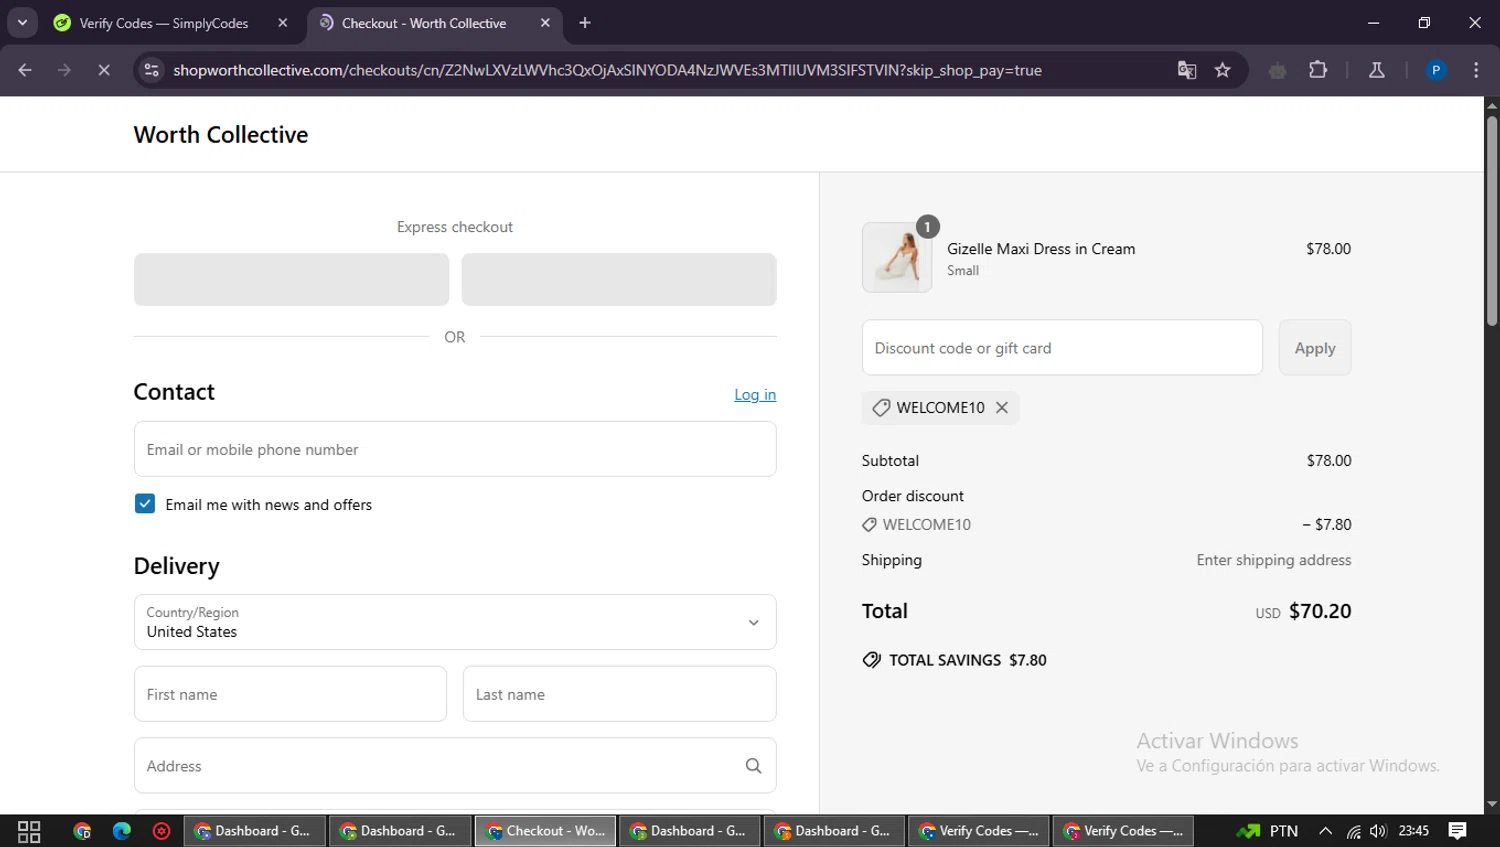Open the Windows notification center icon
The height and width of the screenshot is (847, 1500).
tap(1457, 831)
